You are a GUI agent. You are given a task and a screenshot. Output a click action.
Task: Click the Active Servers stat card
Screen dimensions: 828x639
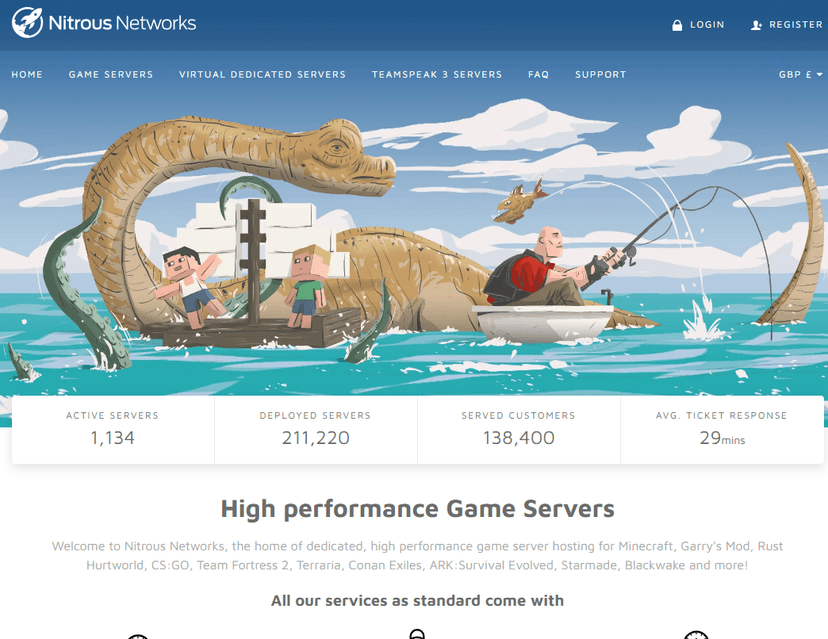[x=112, y=429]
